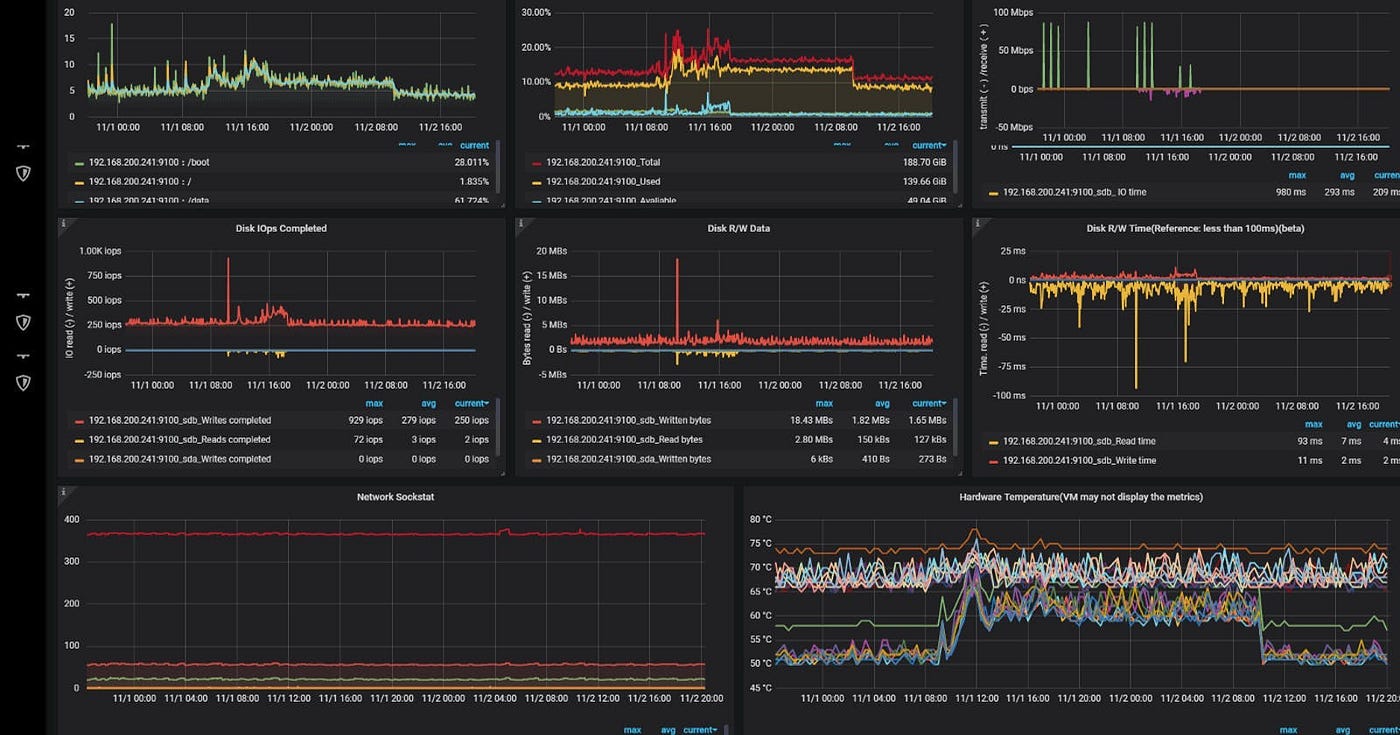Click the info icon on Hardware Temperature panel

748,491
